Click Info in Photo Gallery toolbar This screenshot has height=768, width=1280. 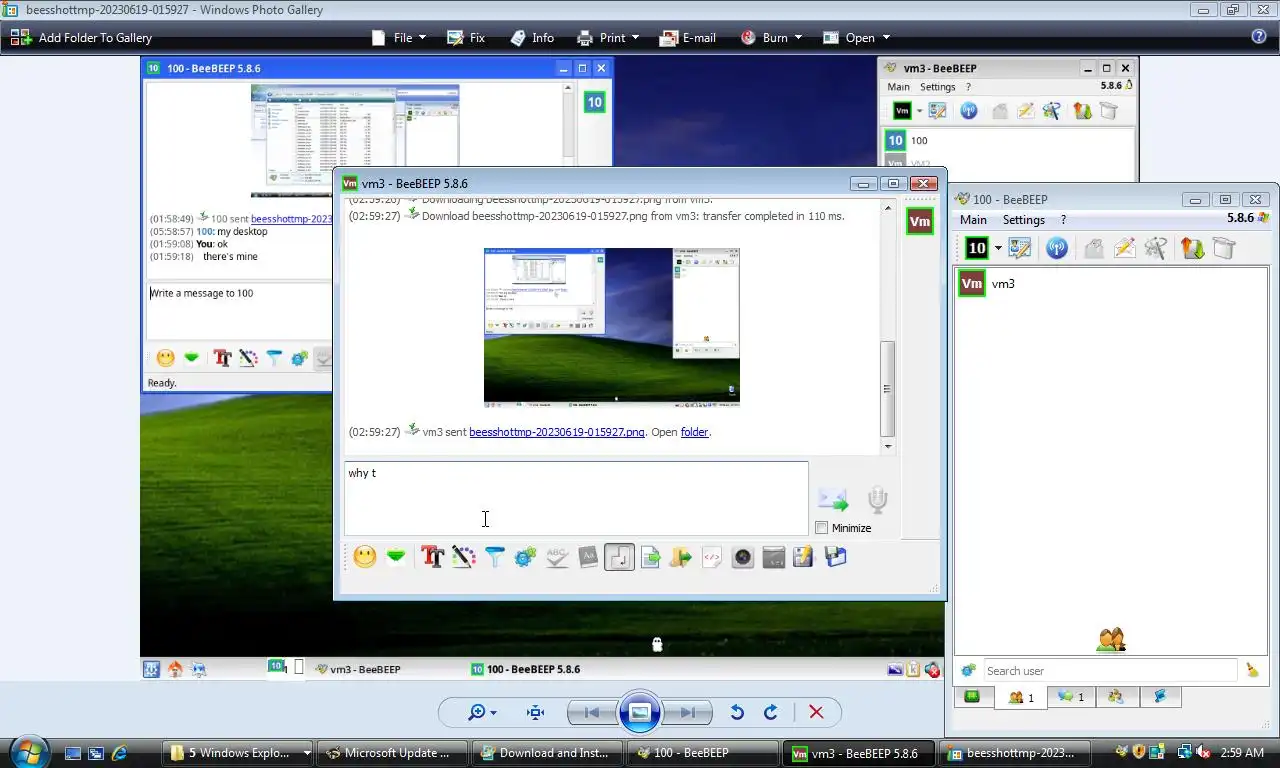point(531,38)
